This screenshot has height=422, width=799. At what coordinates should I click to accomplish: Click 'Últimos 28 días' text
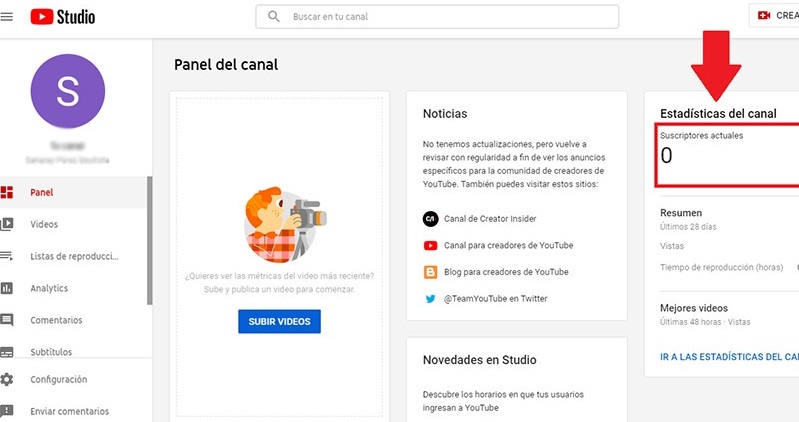688,227
